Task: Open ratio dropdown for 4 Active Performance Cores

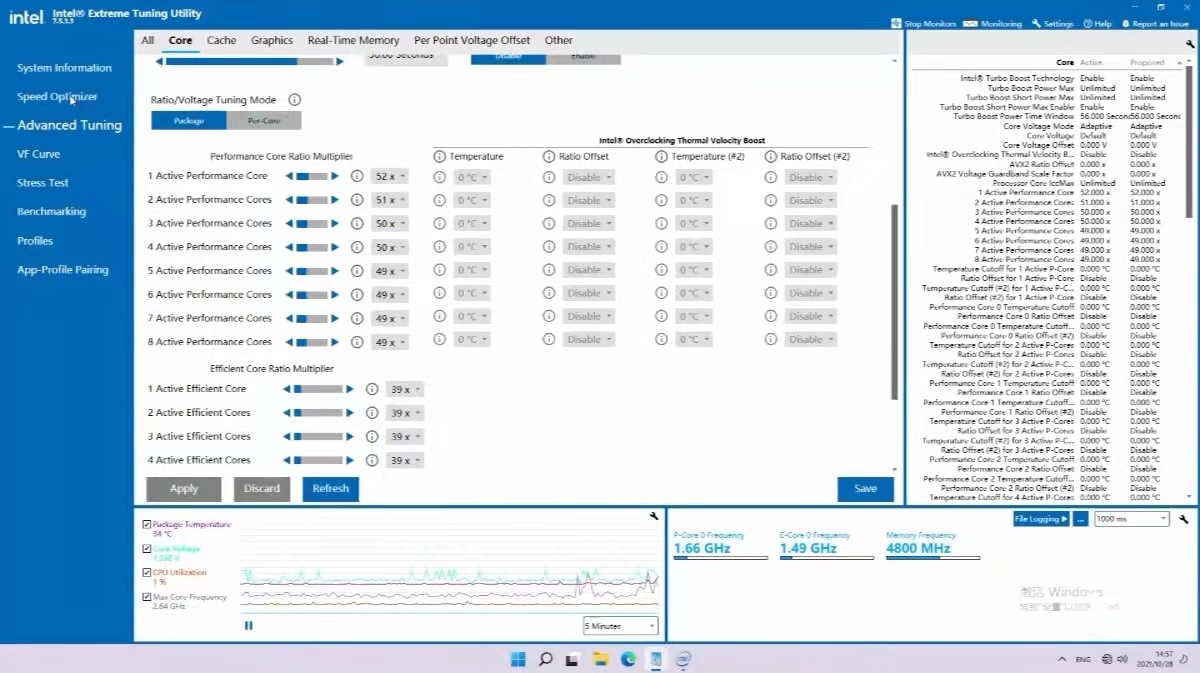Action: click(389, 247)
